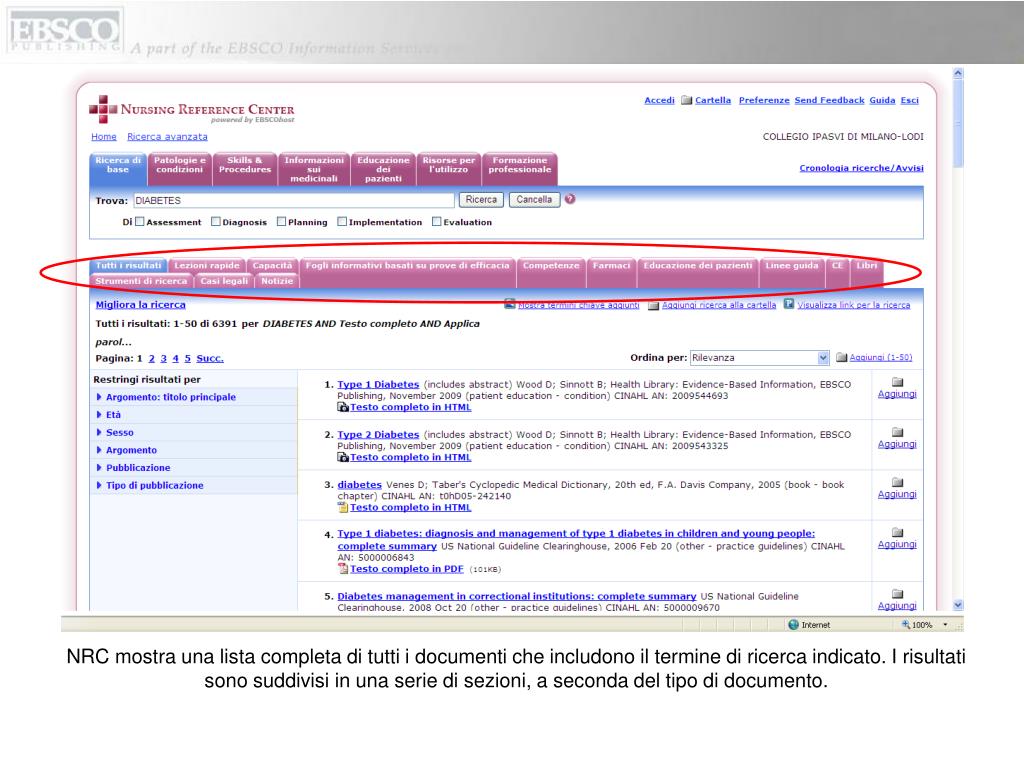This screenshot has height=768, width=1024.
Task: Show the Lezioni rapide results tab
Action: pyautogui.click(x=206, y=266)
